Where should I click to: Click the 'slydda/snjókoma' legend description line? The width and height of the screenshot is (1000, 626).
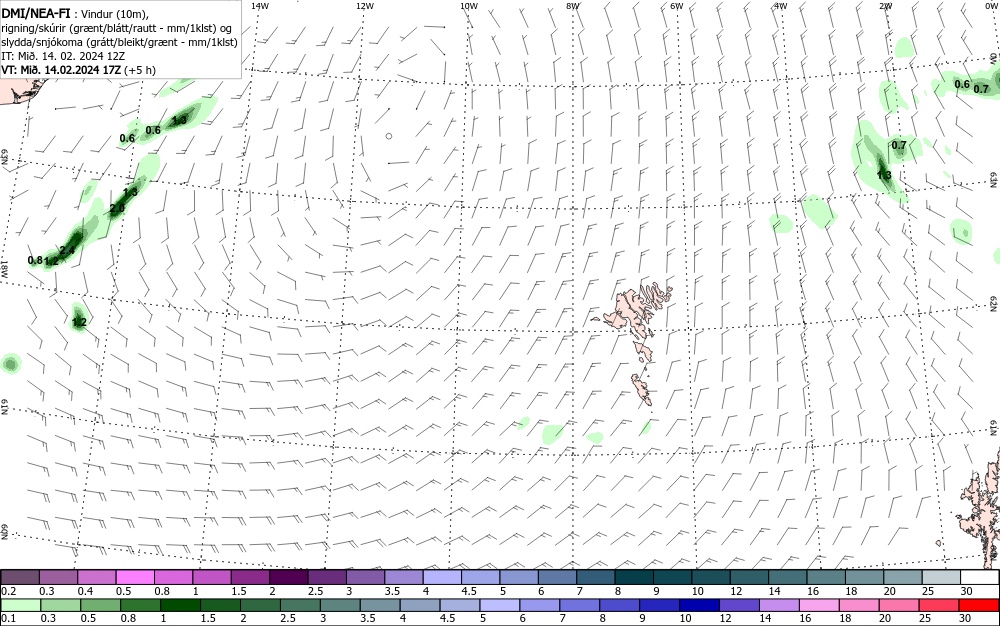(x=120, y=42)
